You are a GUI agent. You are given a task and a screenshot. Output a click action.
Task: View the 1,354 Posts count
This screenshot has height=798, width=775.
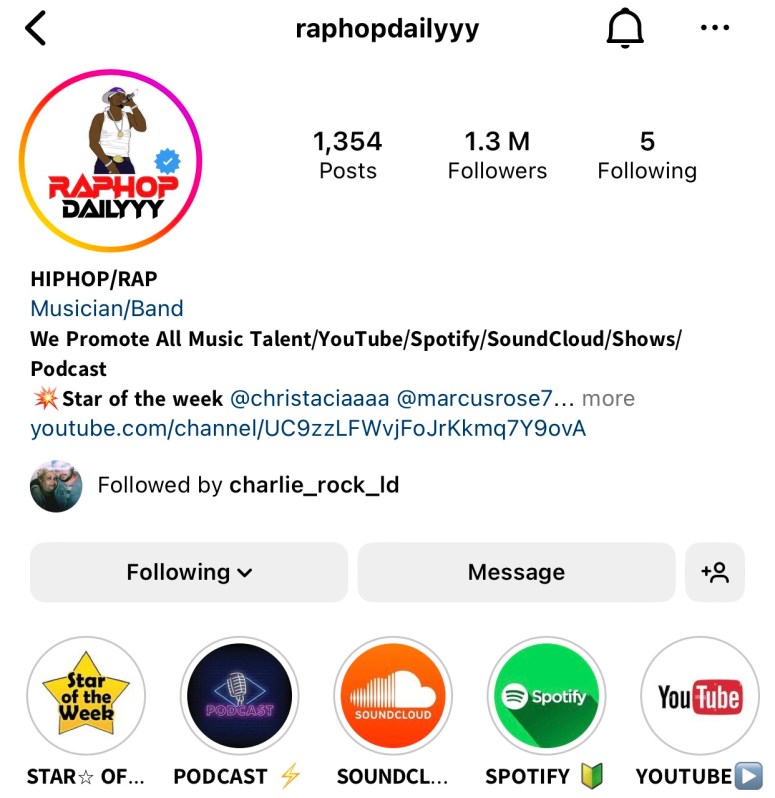pos(348,155)
